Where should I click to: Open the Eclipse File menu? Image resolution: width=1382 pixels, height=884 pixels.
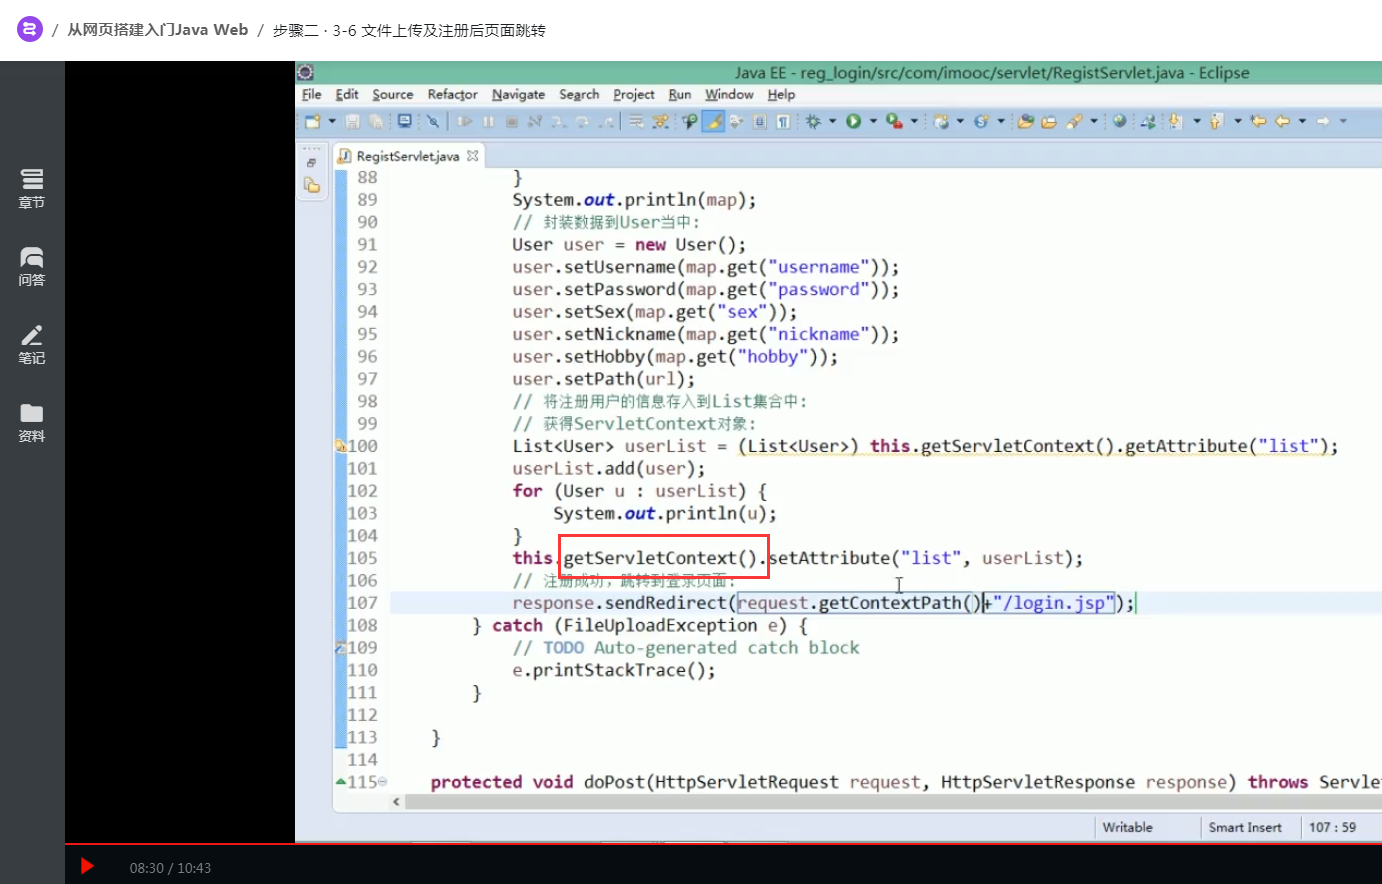click(x=312, y=94)
